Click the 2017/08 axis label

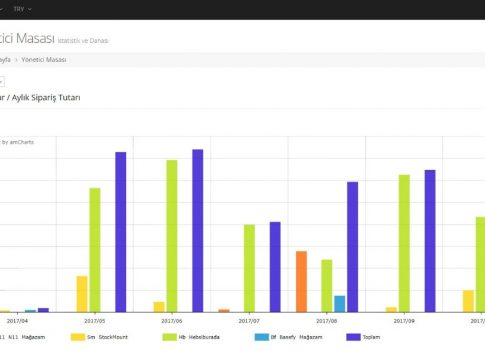point(327,321)
